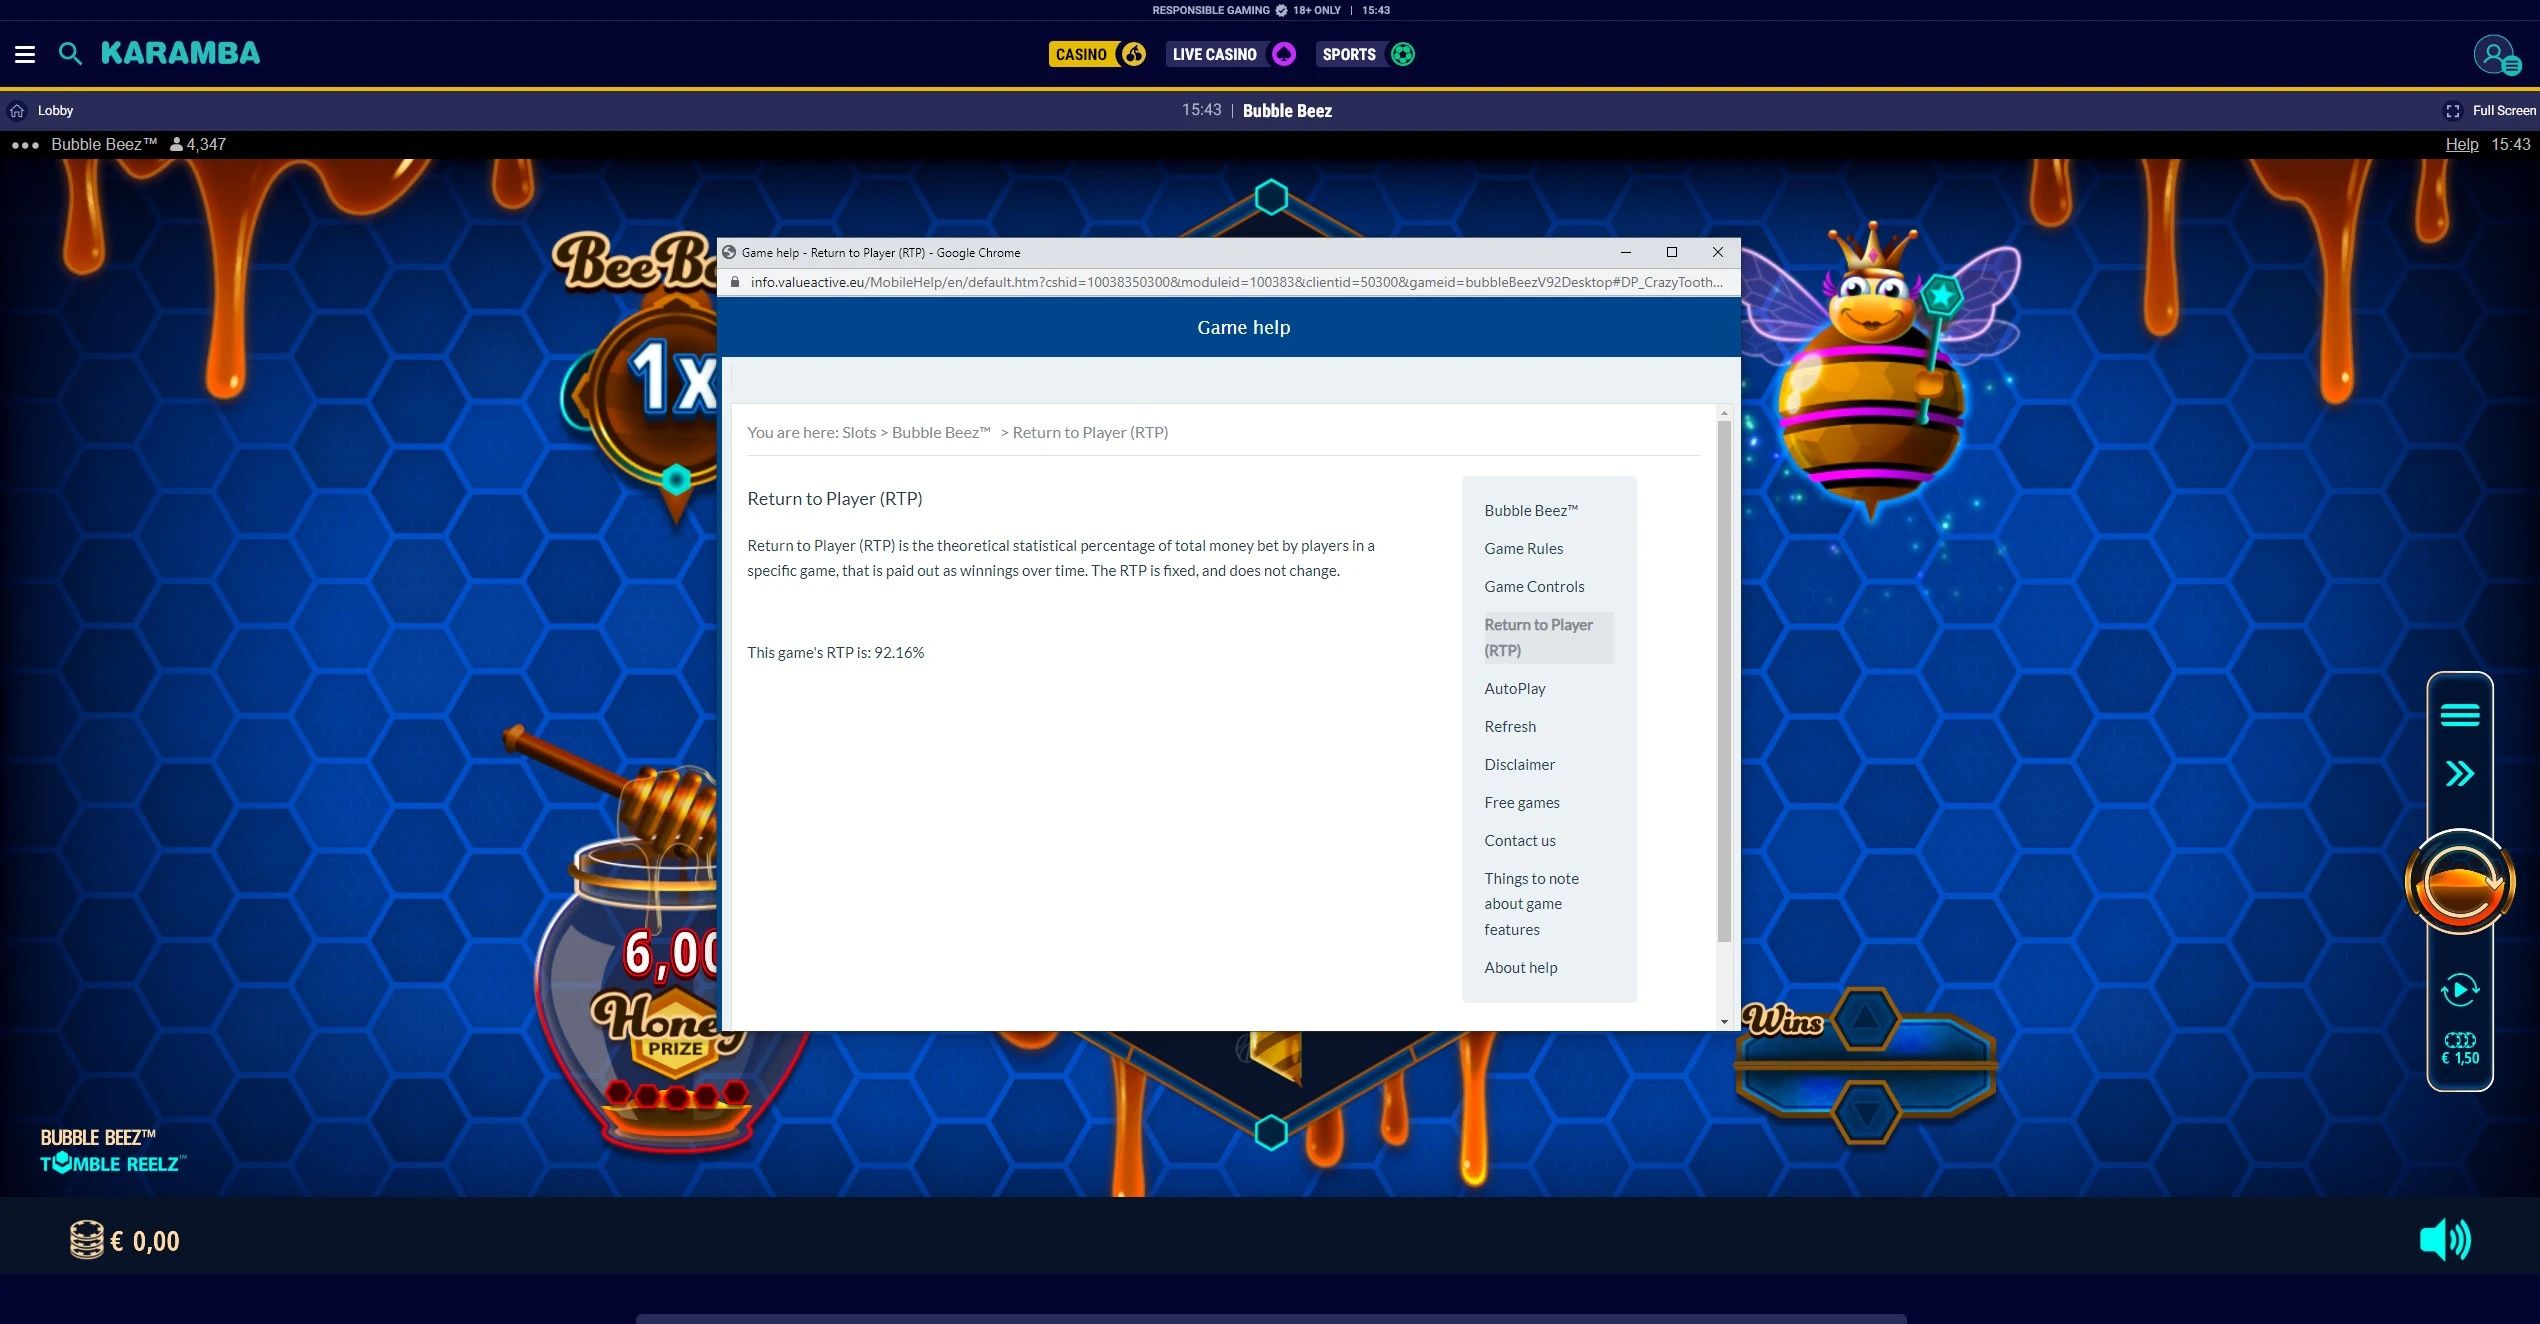Click the Full Screen expand icon
Image resolution: width=2540 pixels, height=1324 pixels.
click(2452, 111)
